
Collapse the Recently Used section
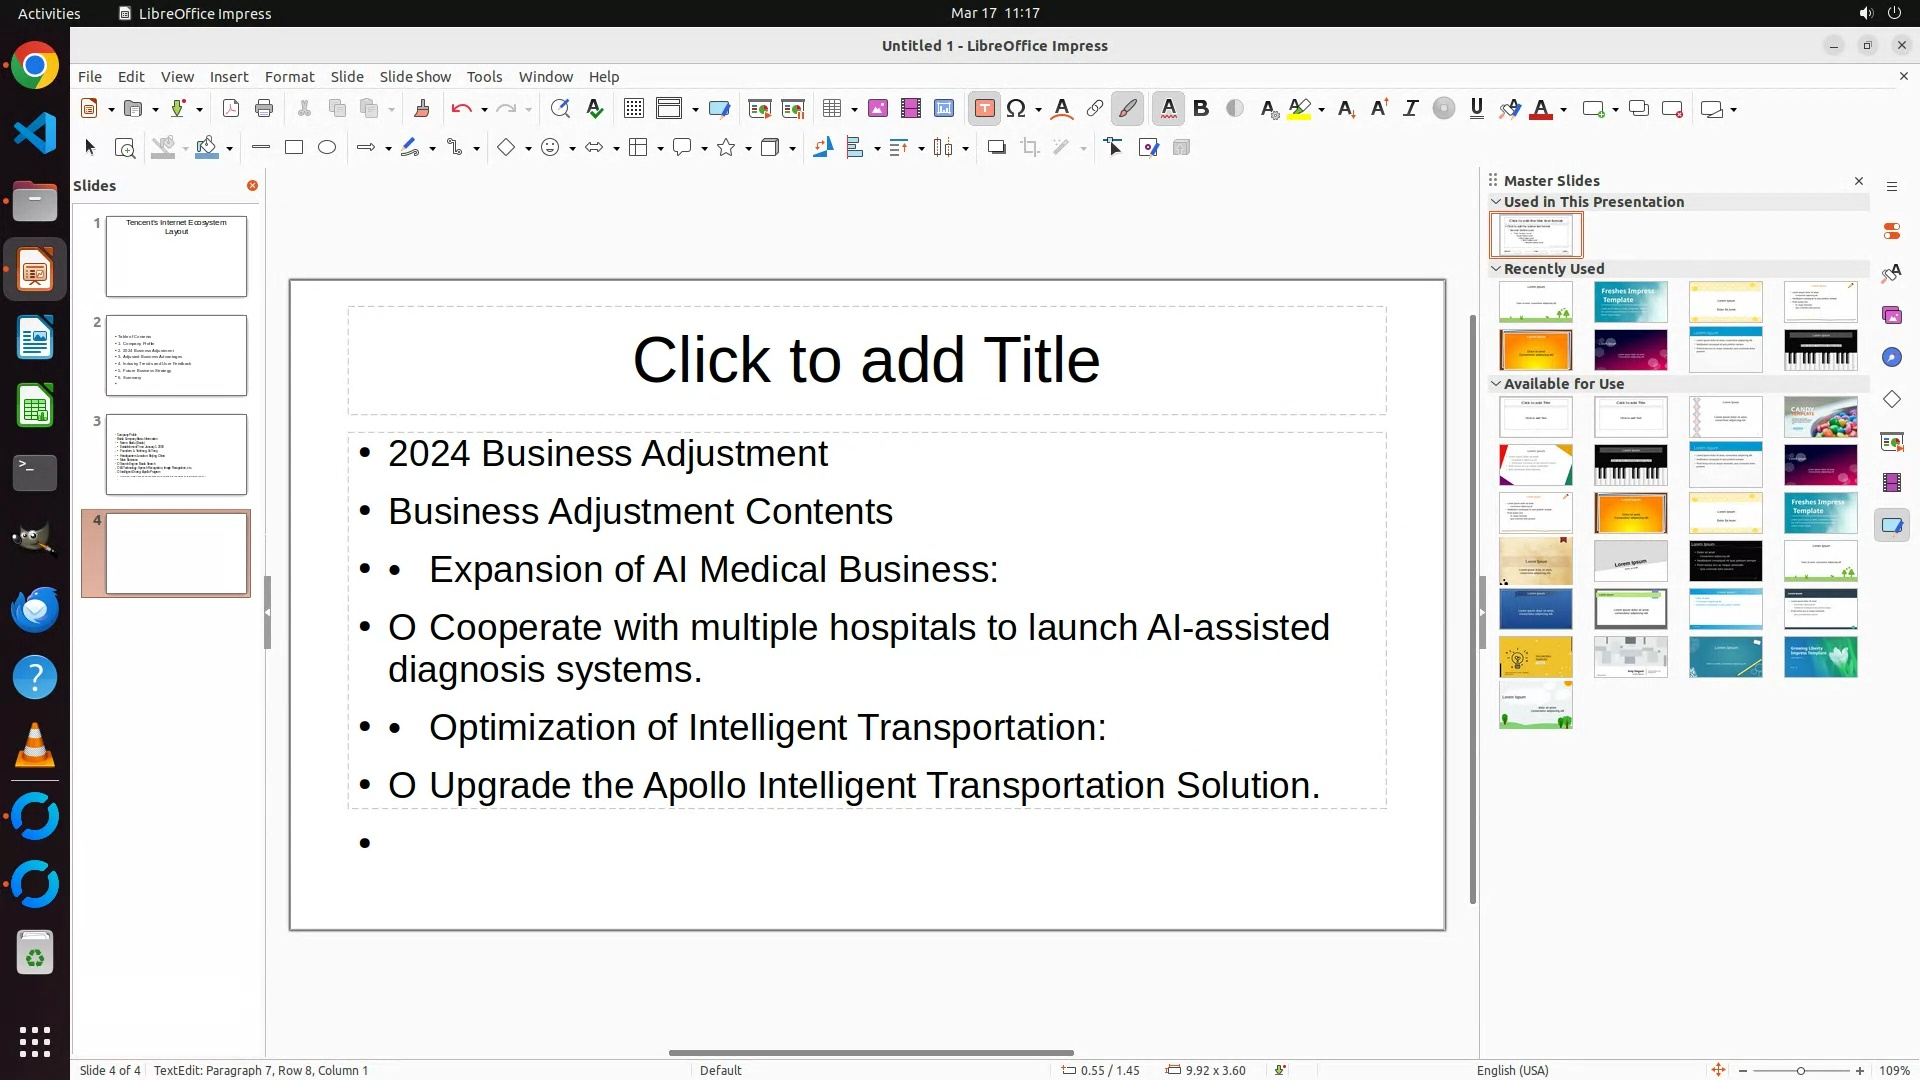(x=1496, y=269)
